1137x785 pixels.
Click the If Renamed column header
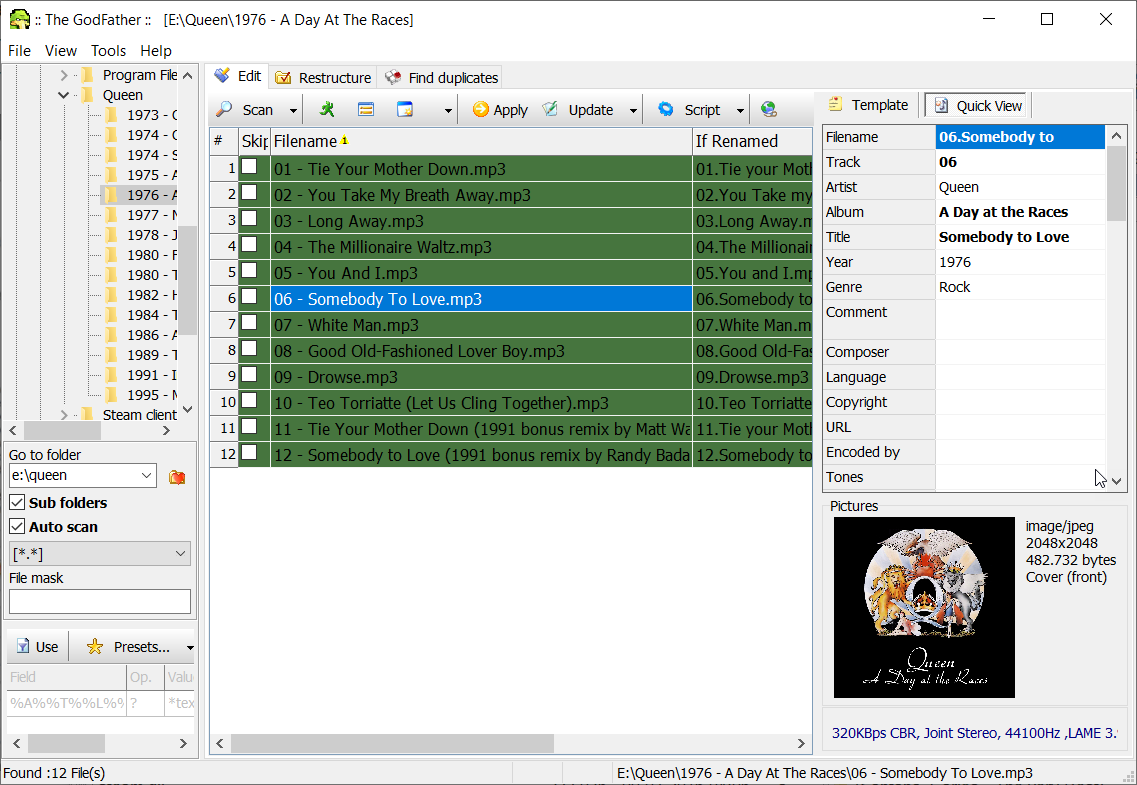coord(753,141)
